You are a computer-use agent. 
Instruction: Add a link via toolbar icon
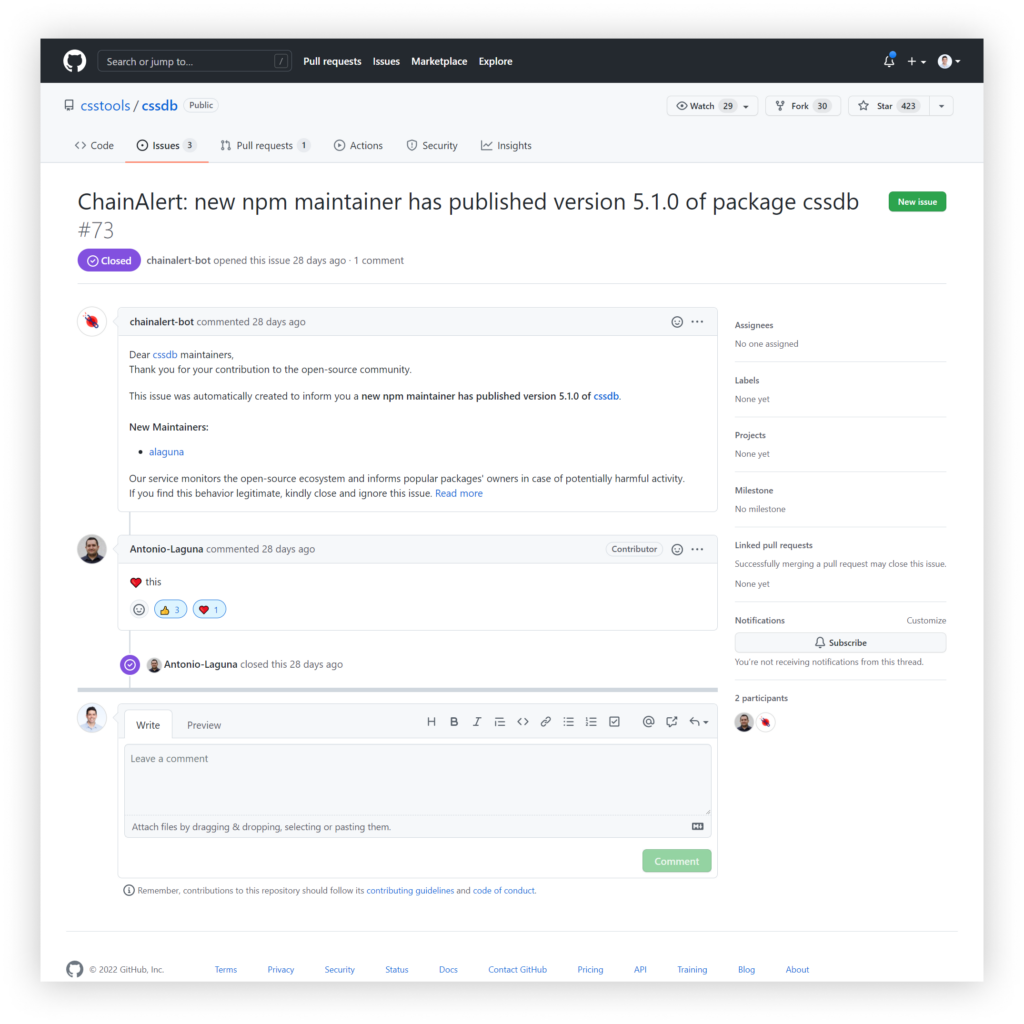click(x=545, y=722)
